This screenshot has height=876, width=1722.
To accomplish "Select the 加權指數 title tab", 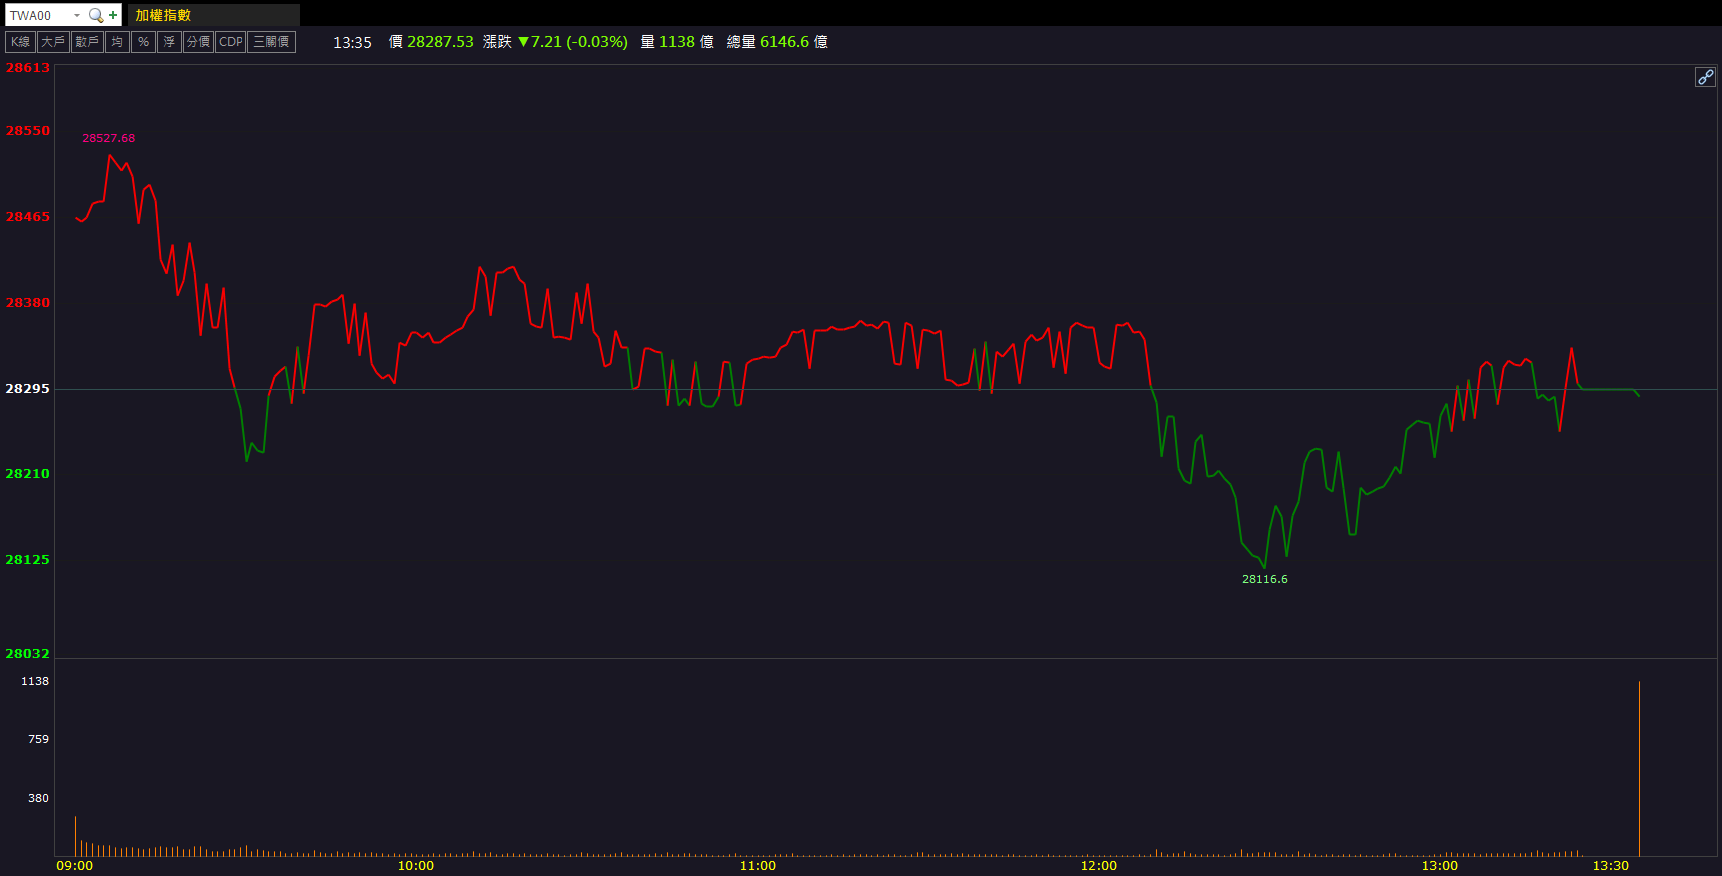I will (163, 15).
